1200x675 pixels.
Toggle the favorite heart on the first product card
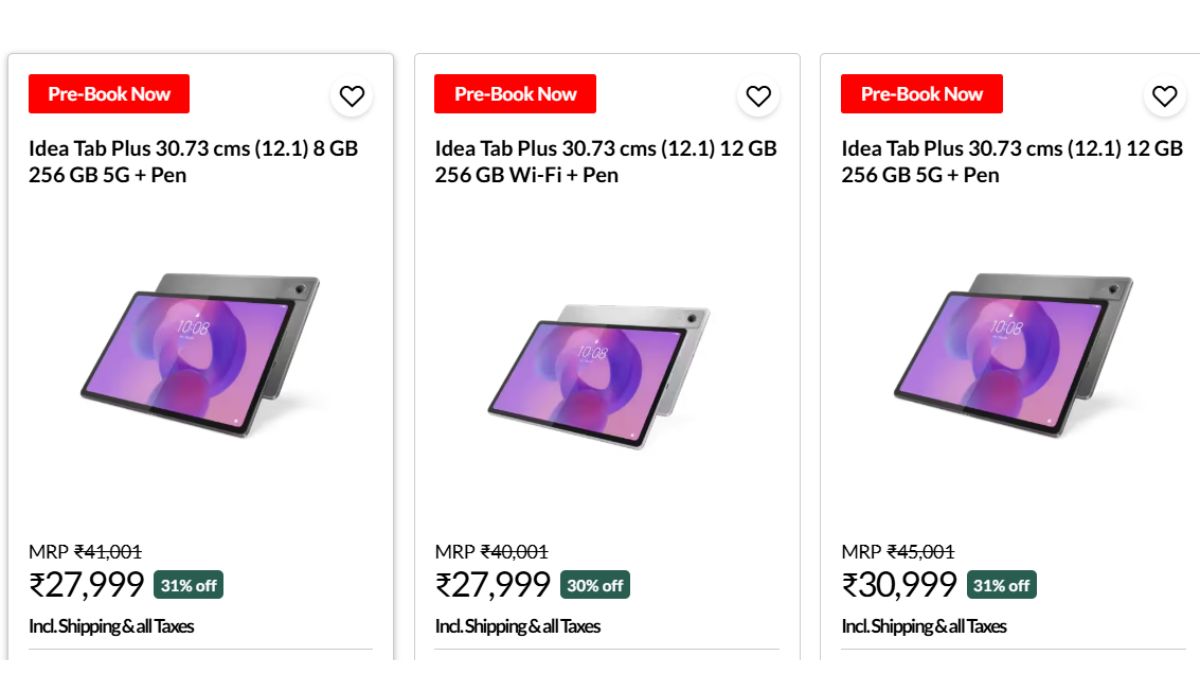point(352,96)
